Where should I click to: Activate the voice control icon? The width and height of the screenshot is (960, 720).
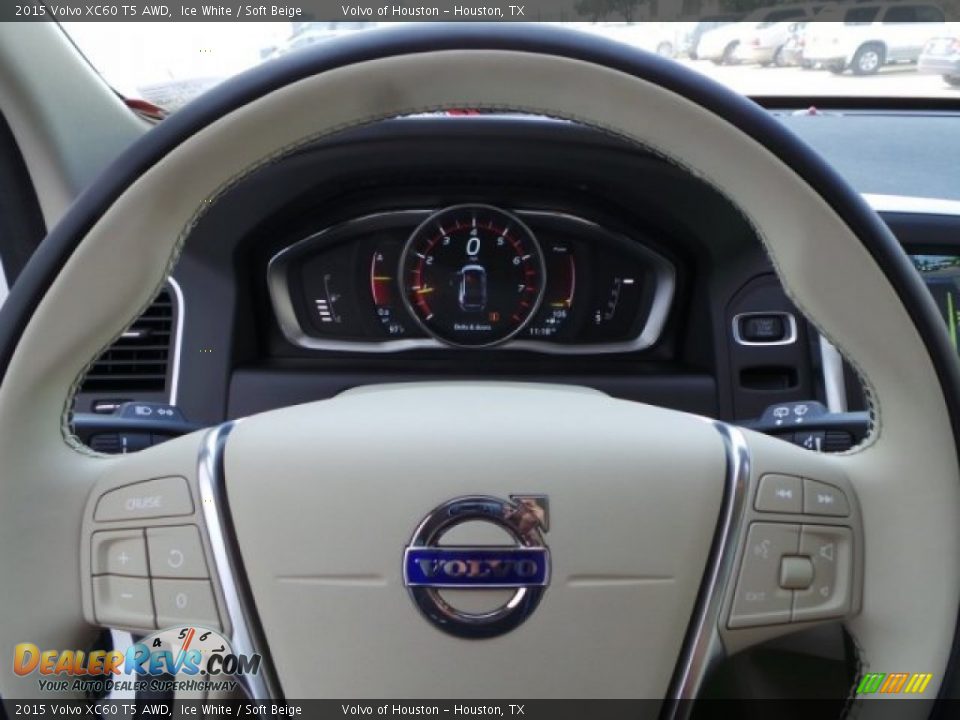[763, 548]
